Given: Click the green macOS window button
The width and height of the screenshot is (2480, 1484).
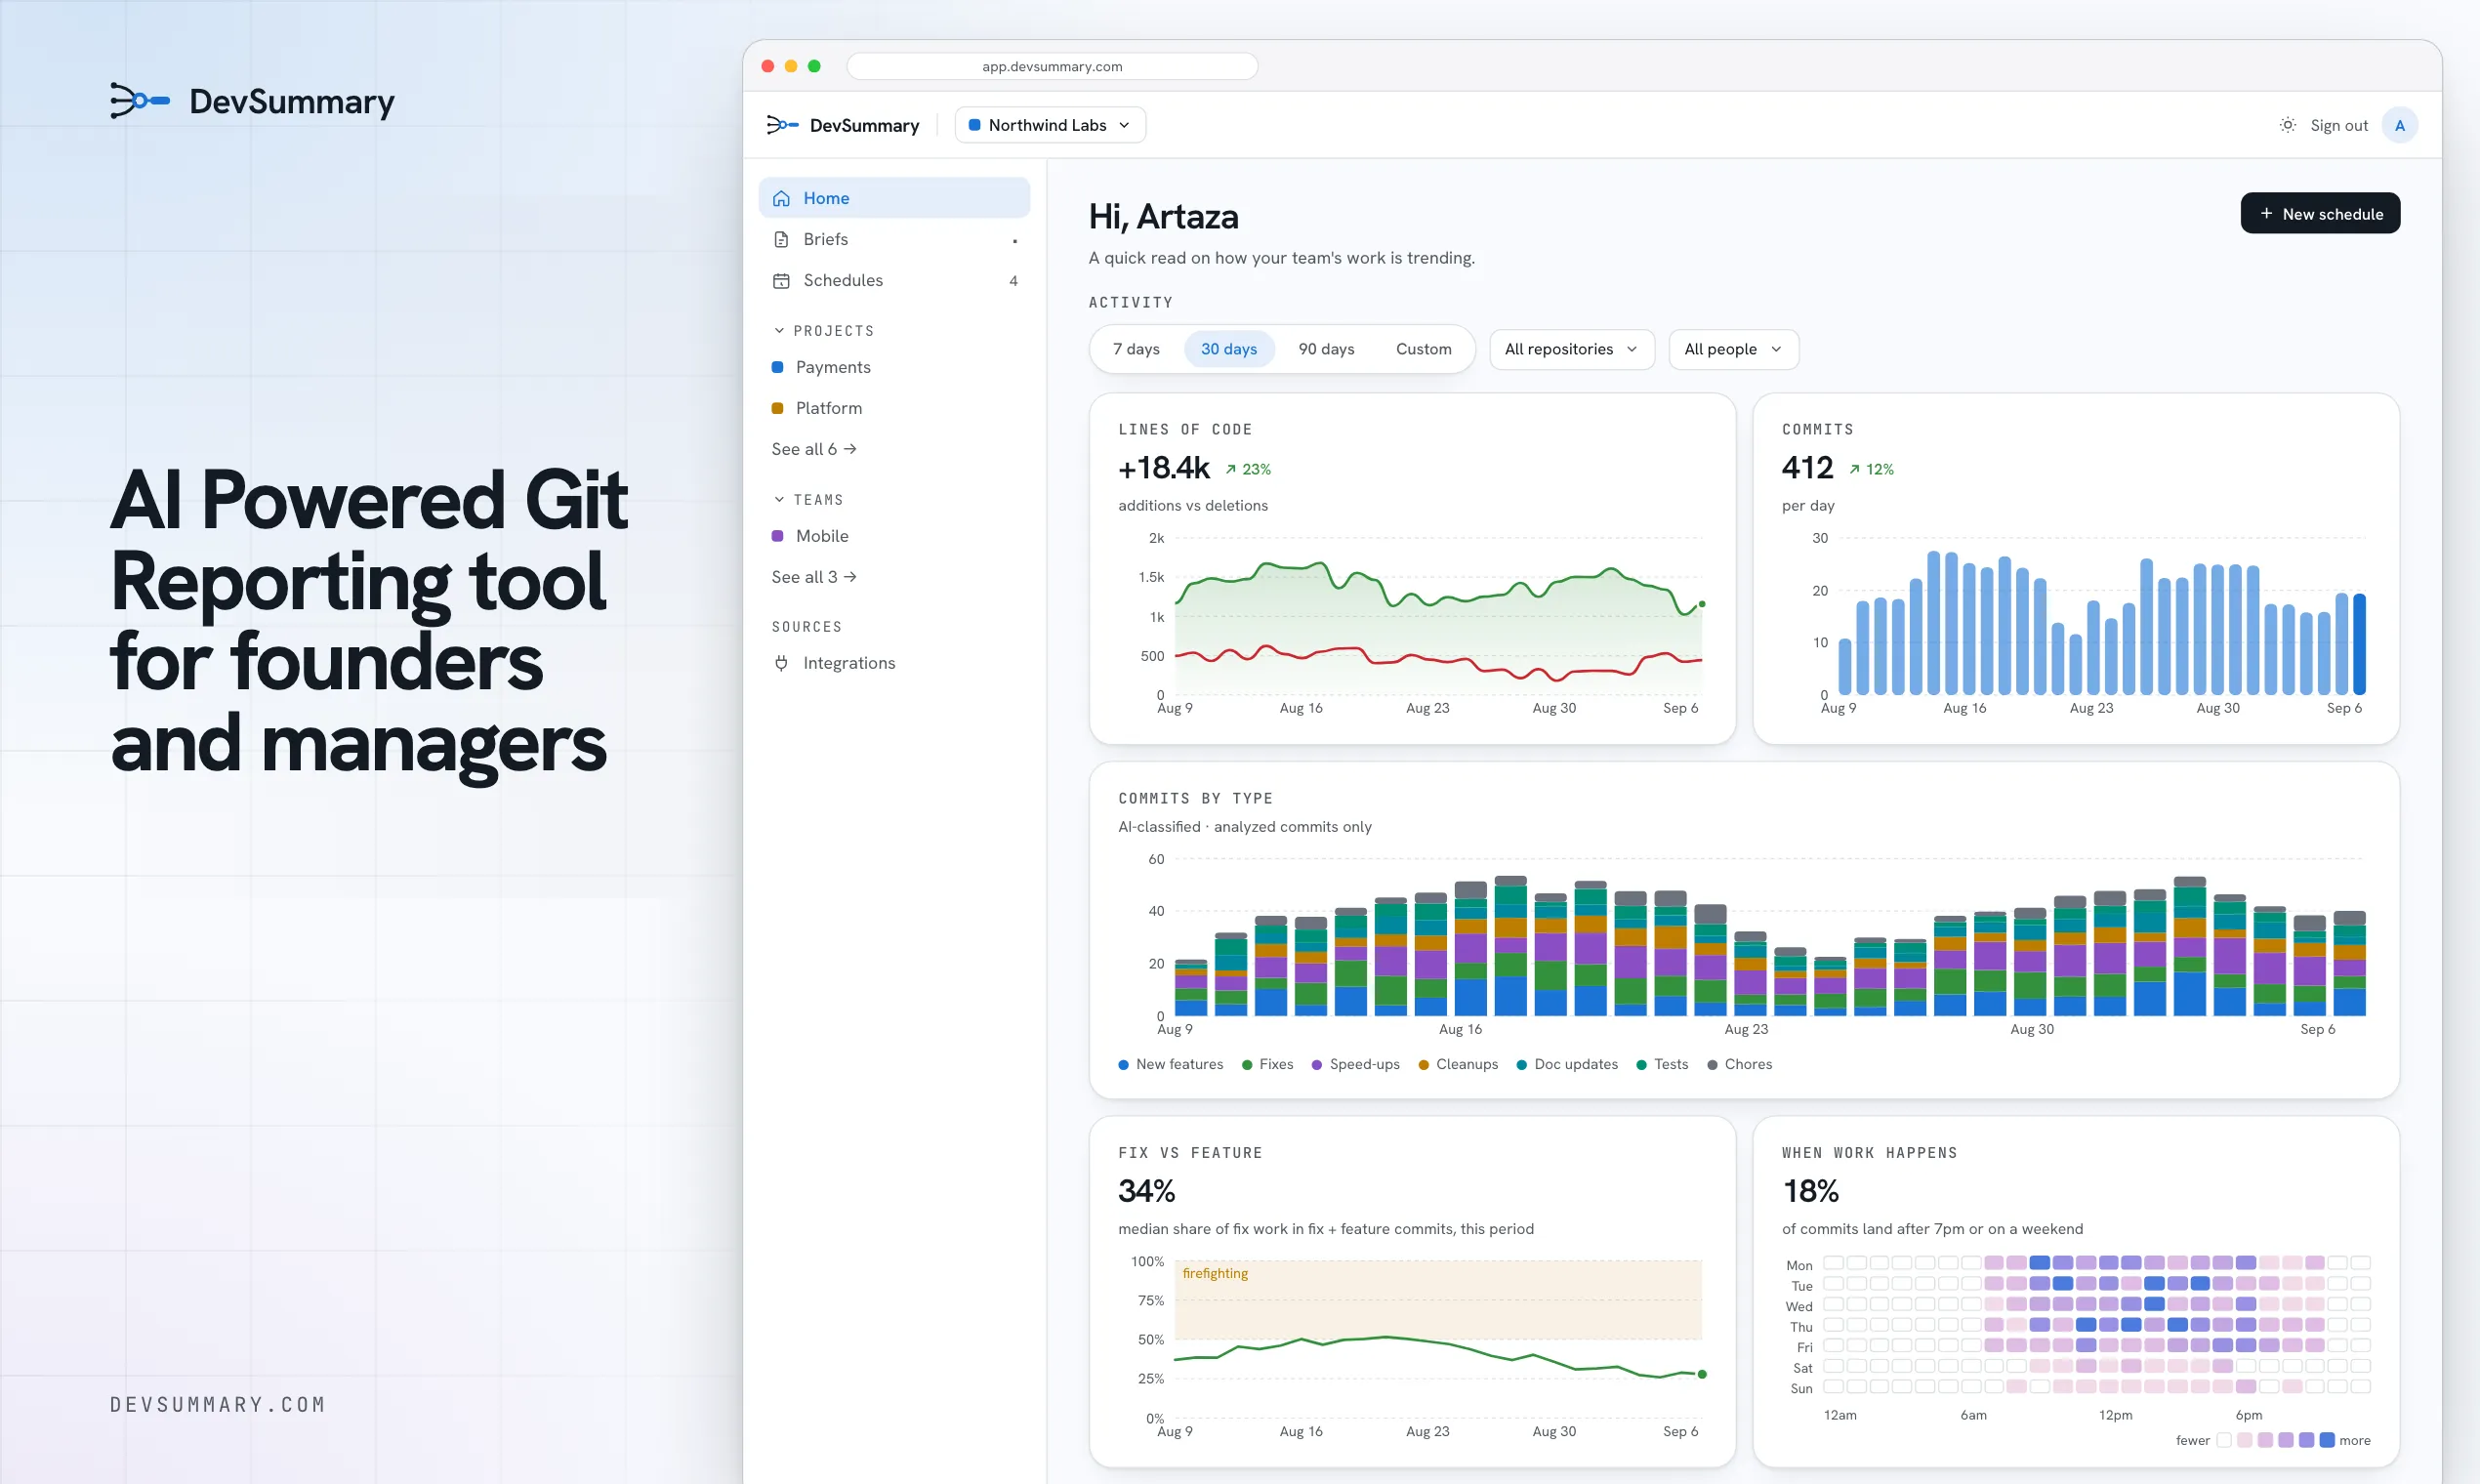Looking at the screenshot, I should pyautogui.click(x=814, y=66).
